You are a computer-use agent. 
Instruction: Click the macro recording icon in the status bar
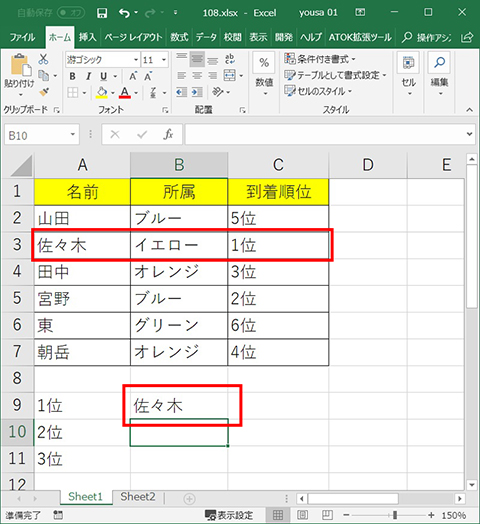(x=58, y=515)
